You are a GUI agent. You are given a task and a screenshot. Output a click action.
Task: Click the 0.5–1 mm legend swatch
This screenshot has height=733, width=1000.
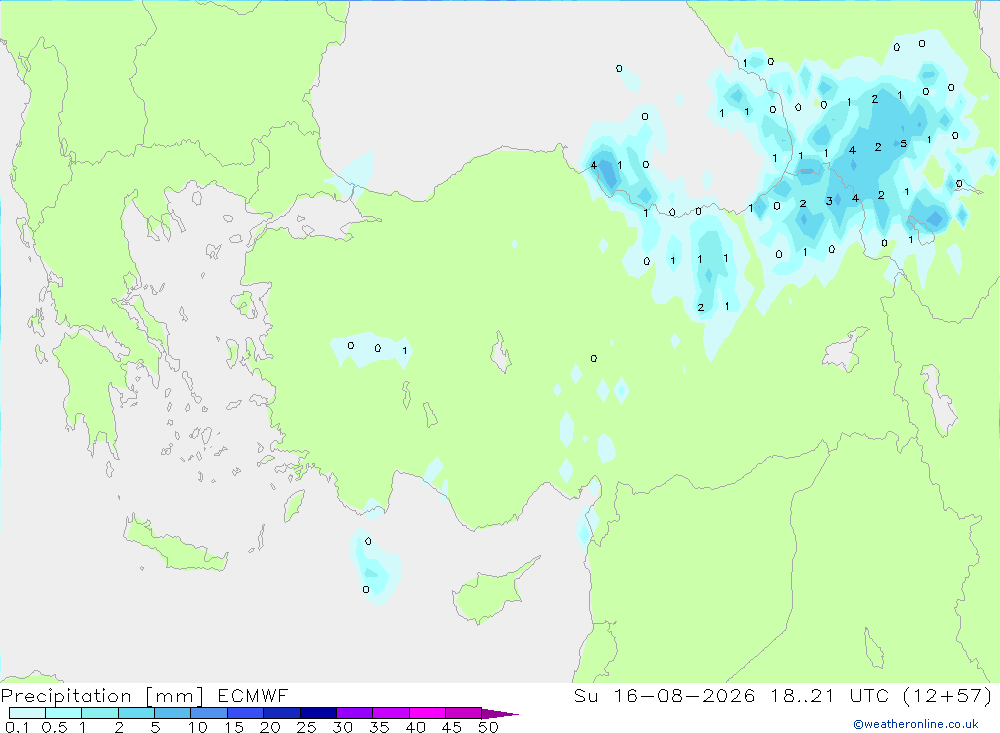[x=64, y=713]
